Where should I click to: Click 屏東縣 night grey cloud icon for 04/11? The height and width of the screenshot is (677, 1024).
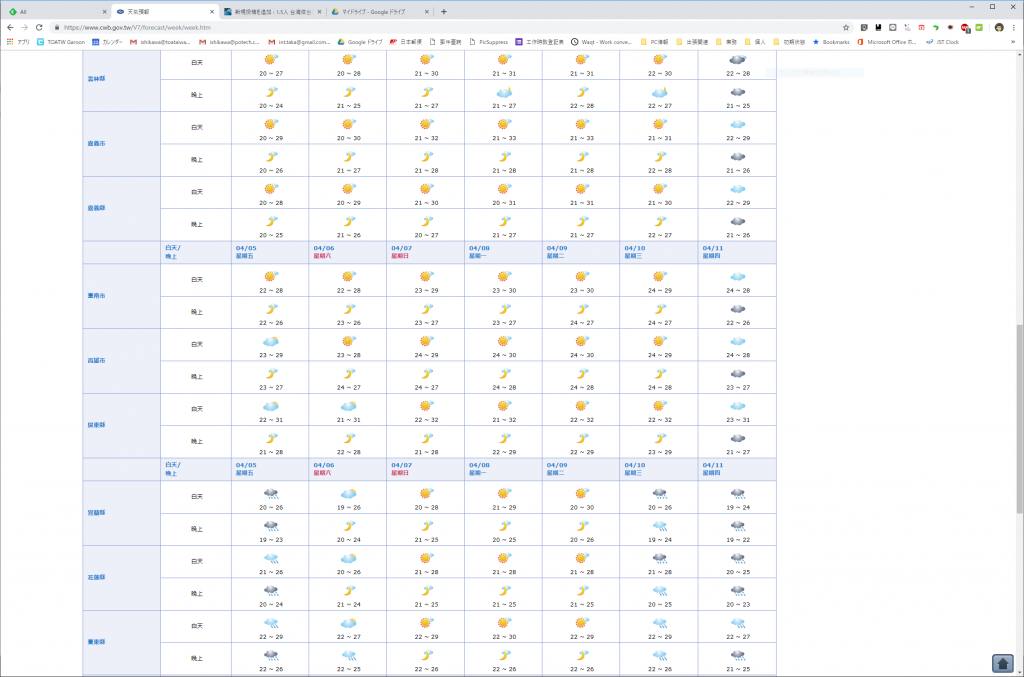point(738,439)
